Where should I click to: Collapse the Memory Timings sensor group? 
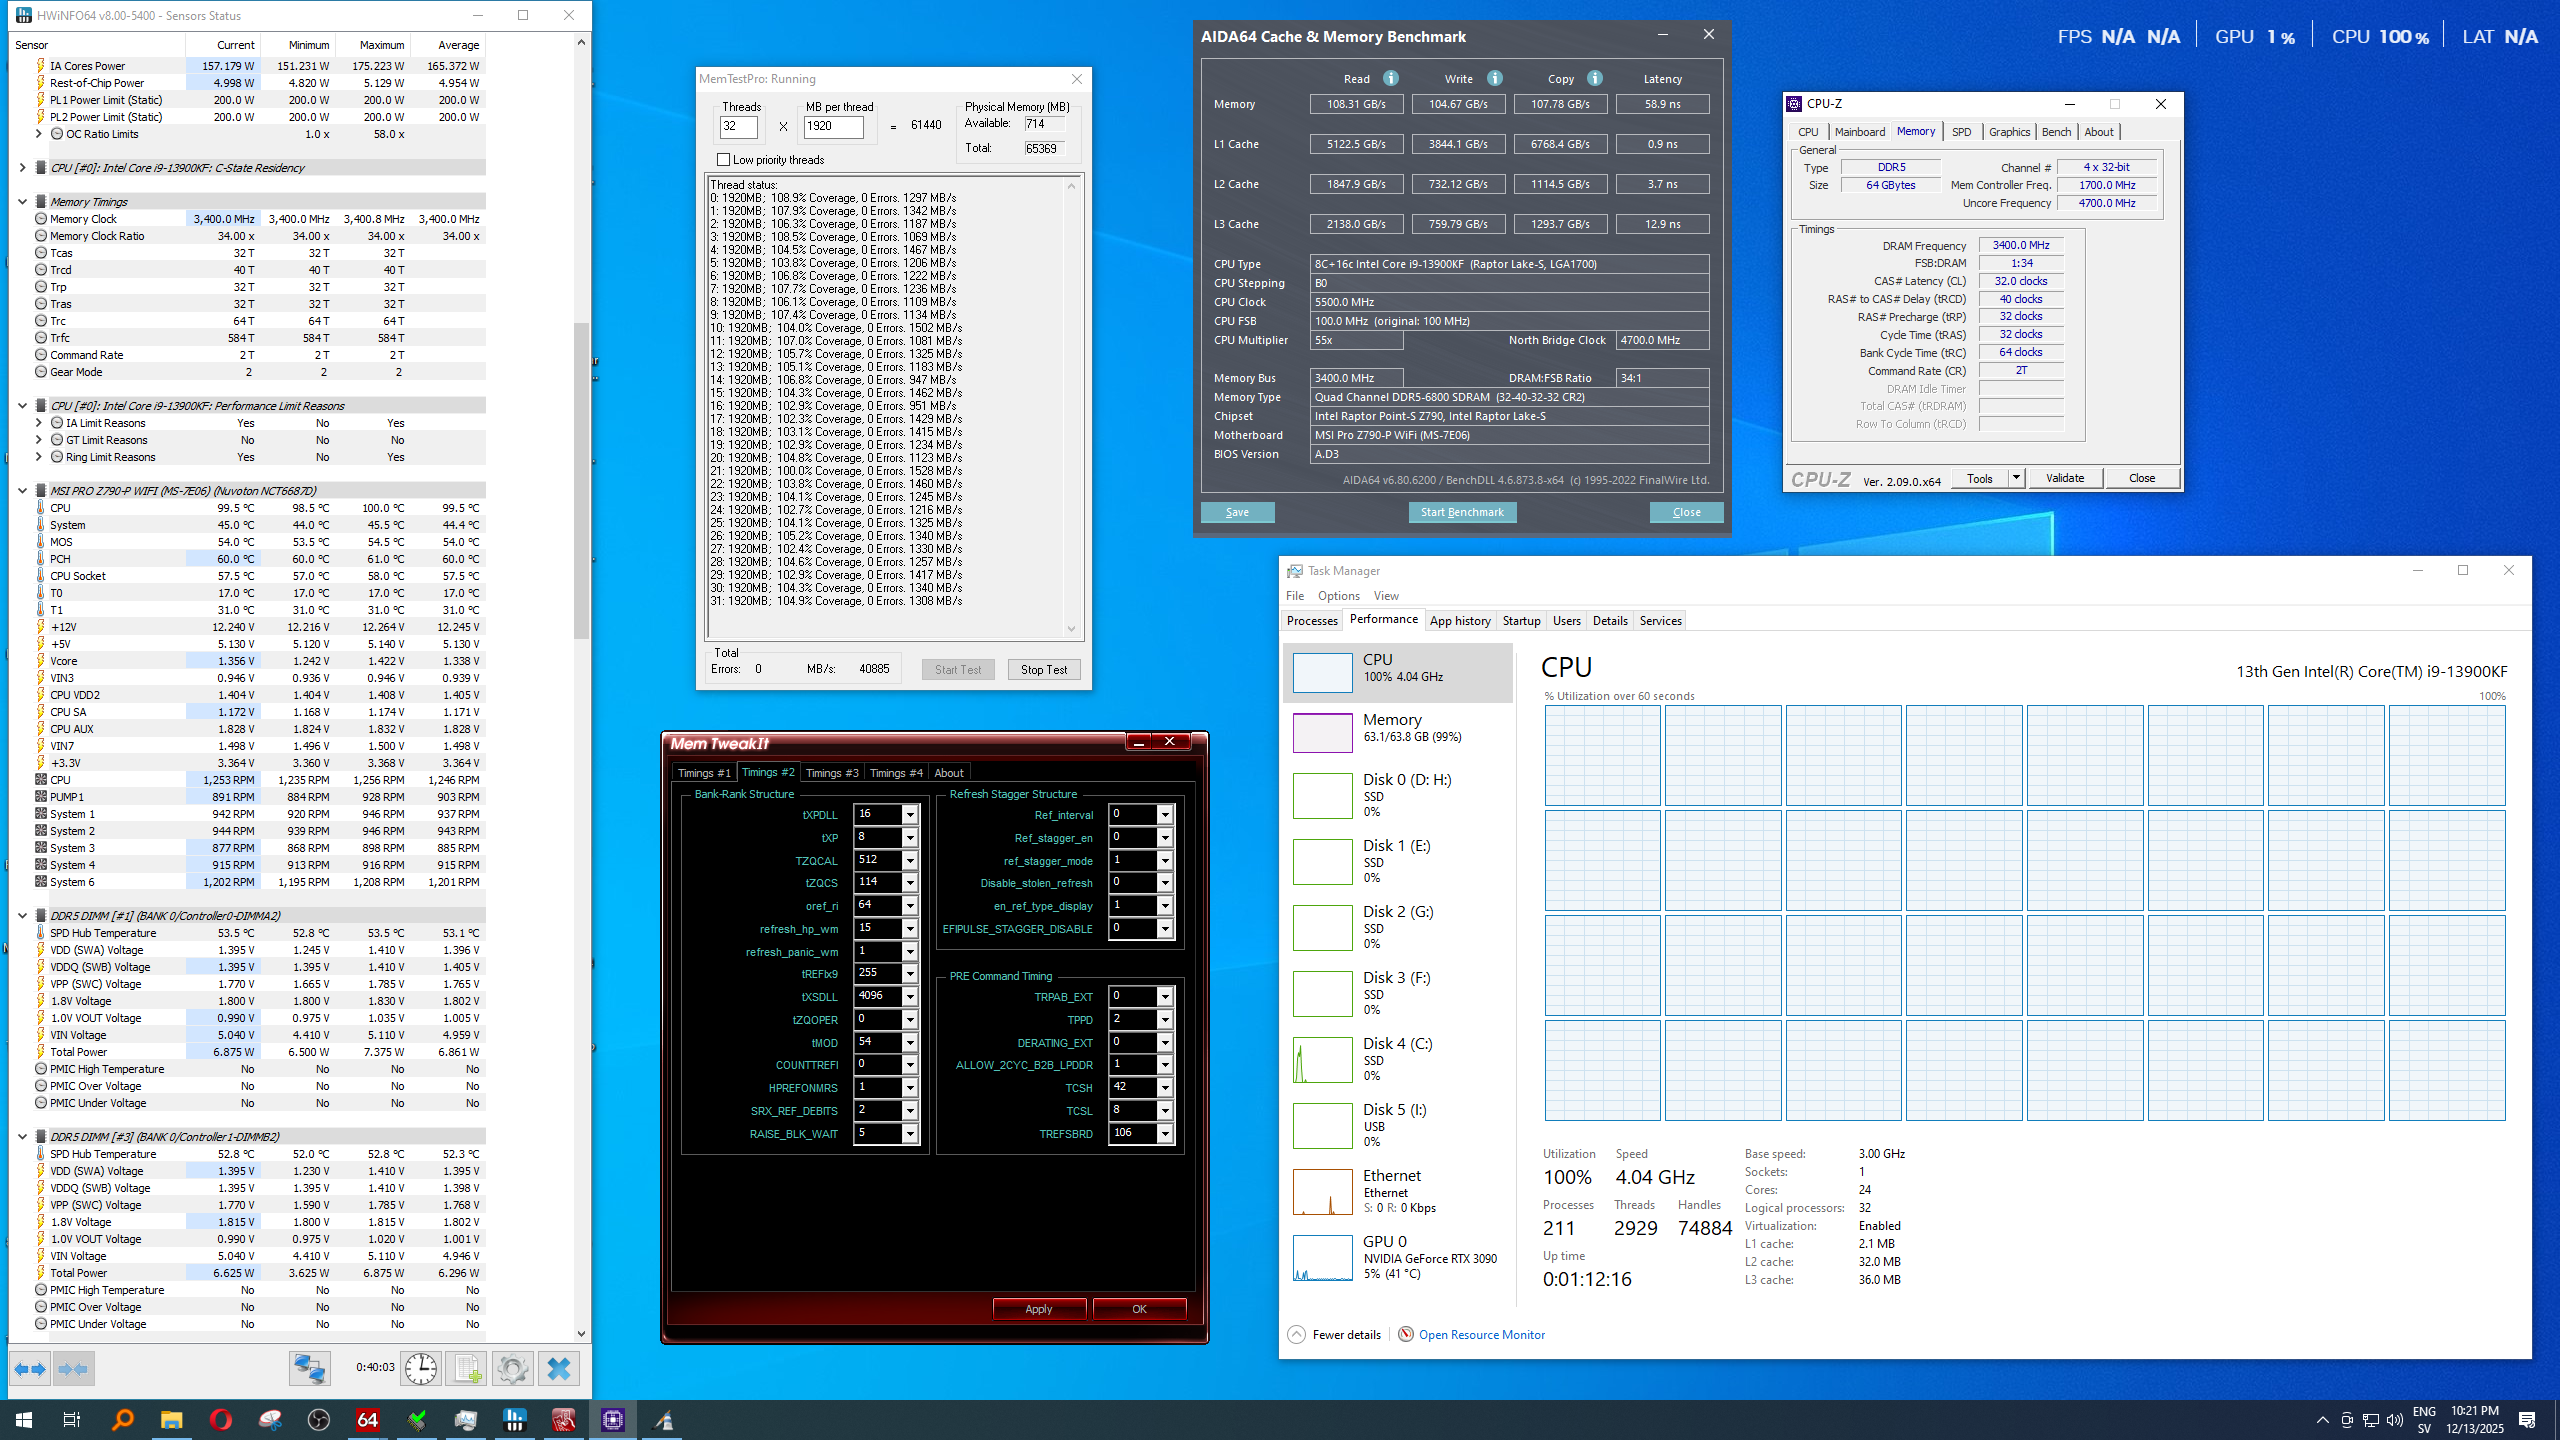[x=22, y=202]
